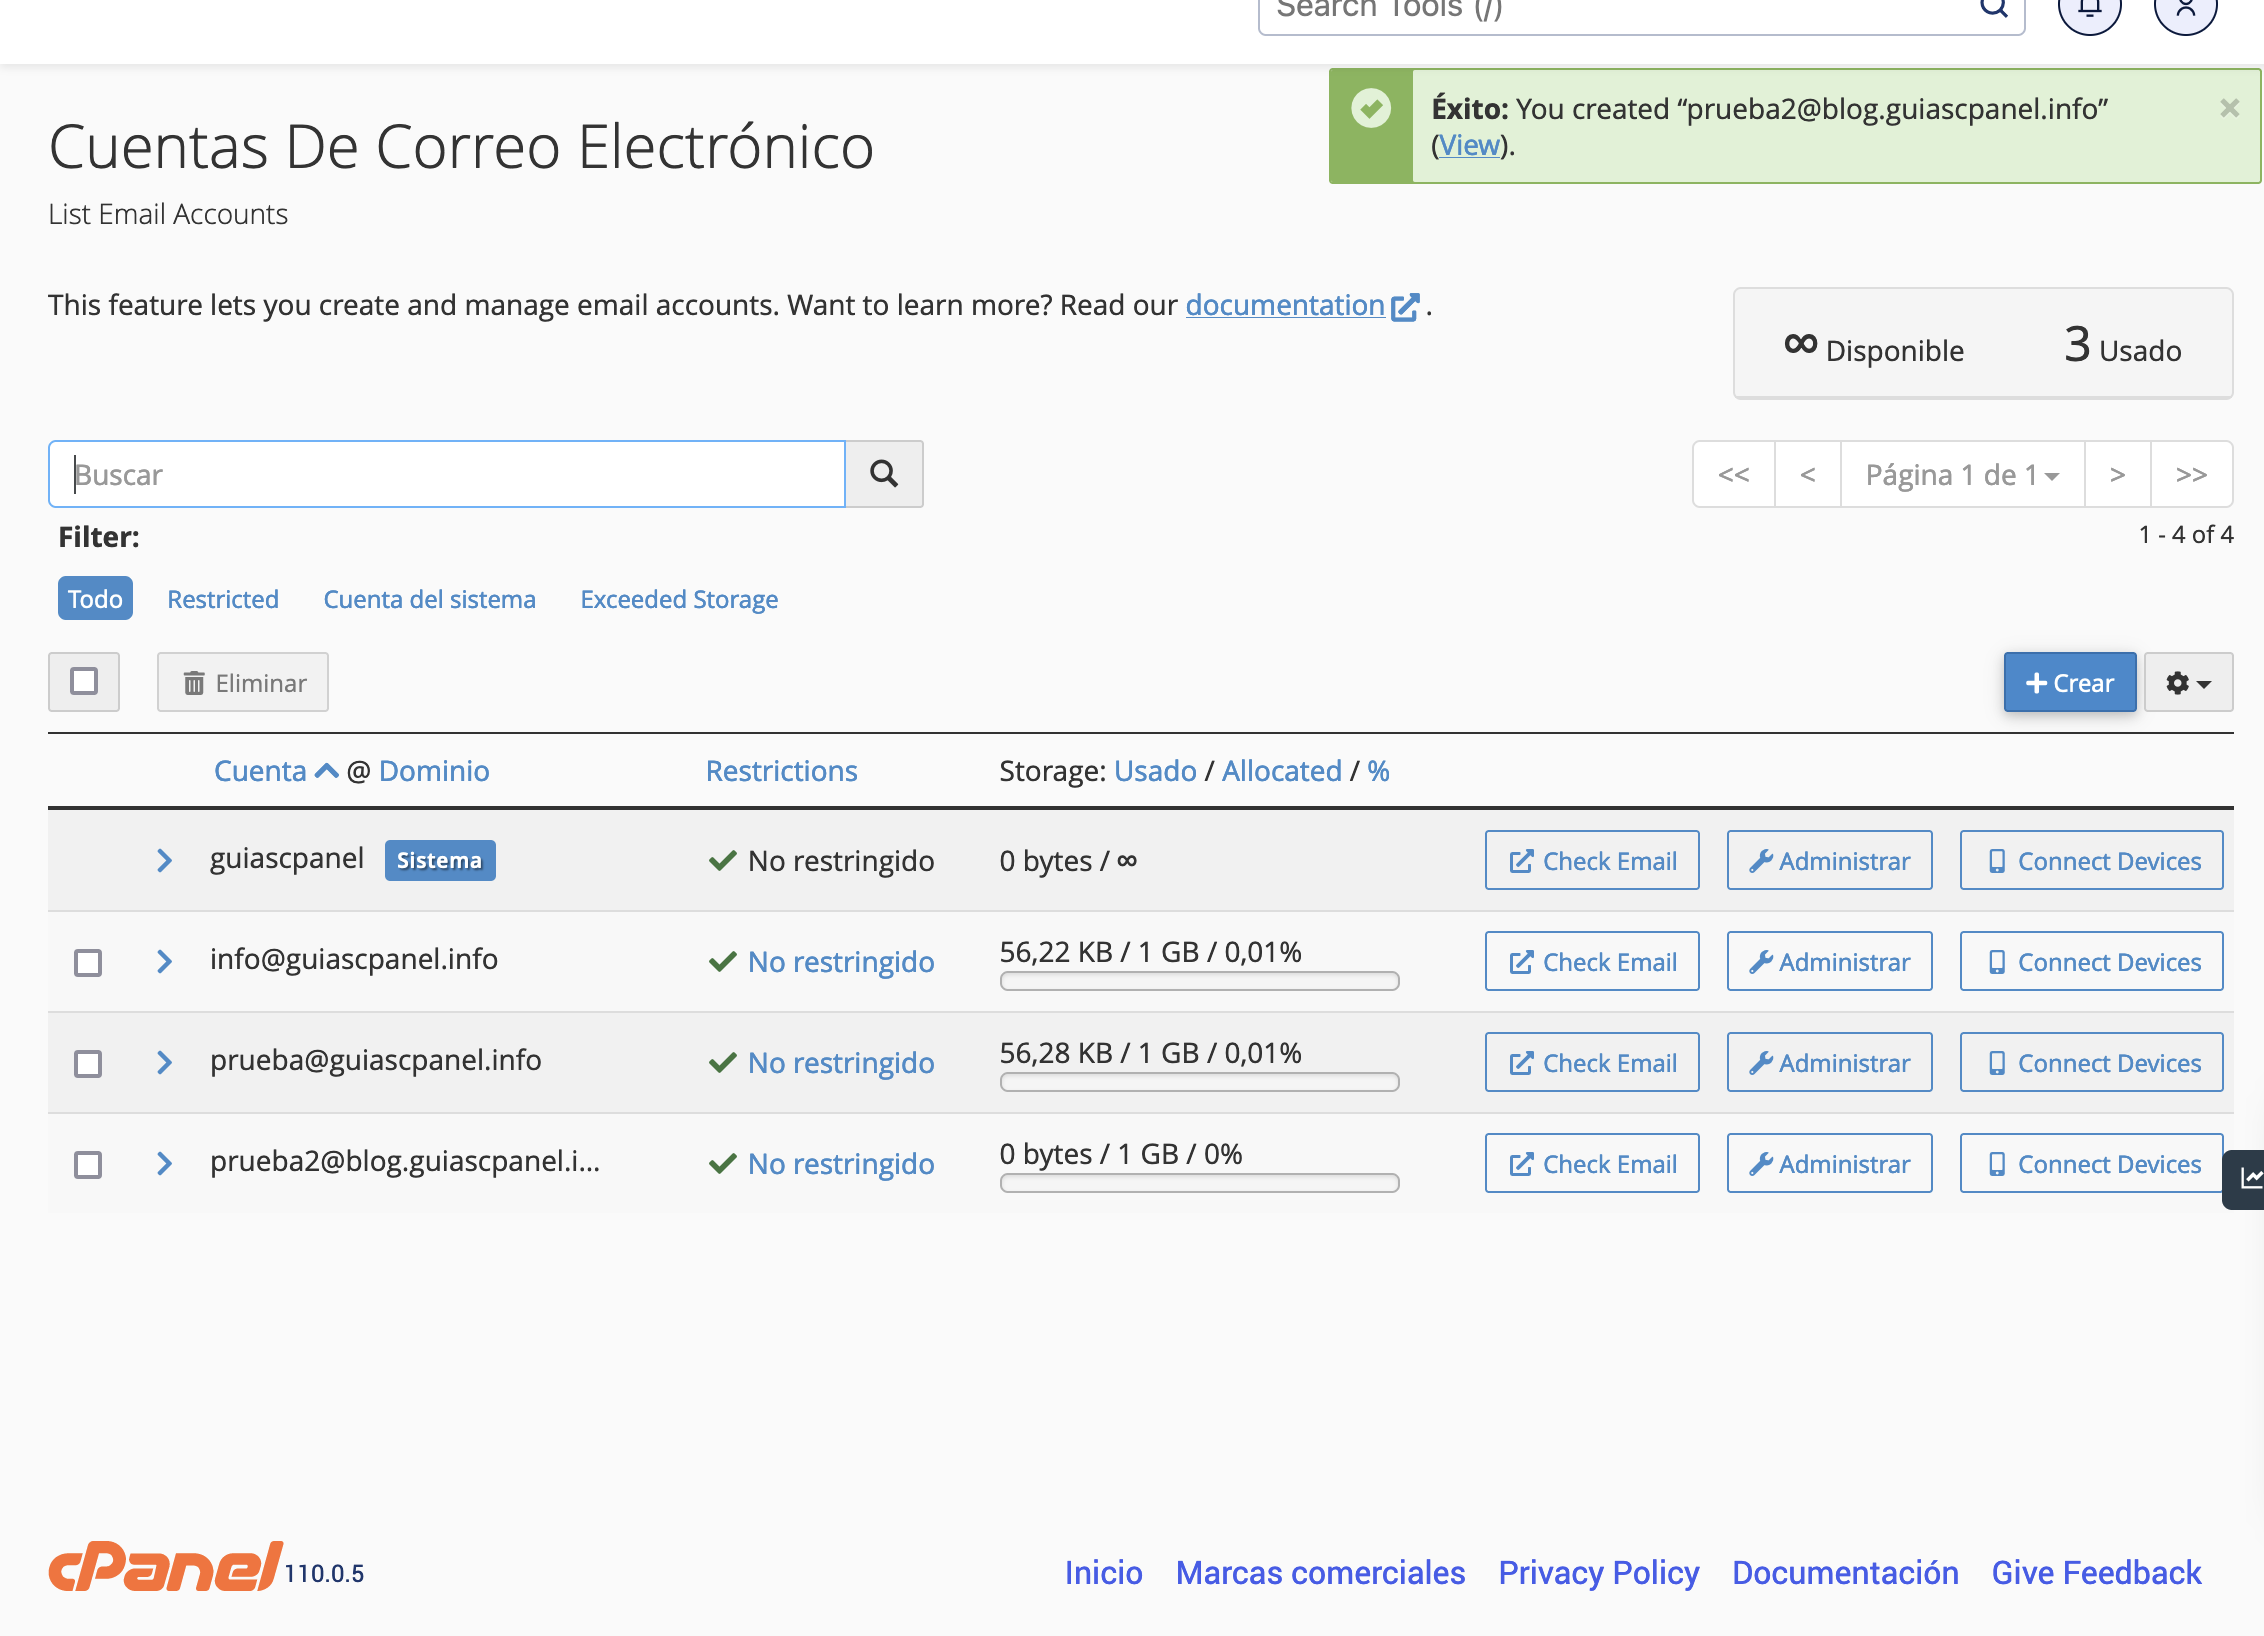
Task: Click Check Email for info@guiascpanel.info
Action: coord(1592,961)
